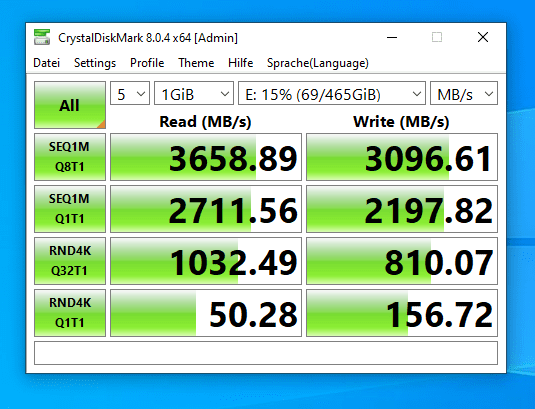Image resolution: width=535 pixels, height=409 pixels.
Task: Minimize the CrystalDiskMark window
Action: click(x=392, y=37)
